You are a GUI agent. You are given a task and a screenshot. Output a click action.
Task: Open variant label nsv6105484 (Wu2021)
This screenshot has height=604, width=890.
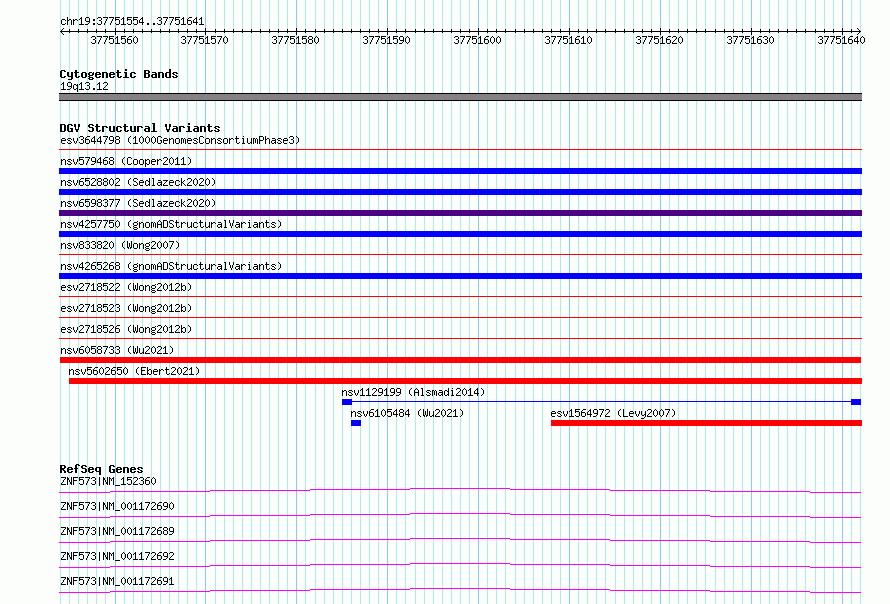[407, 413]
